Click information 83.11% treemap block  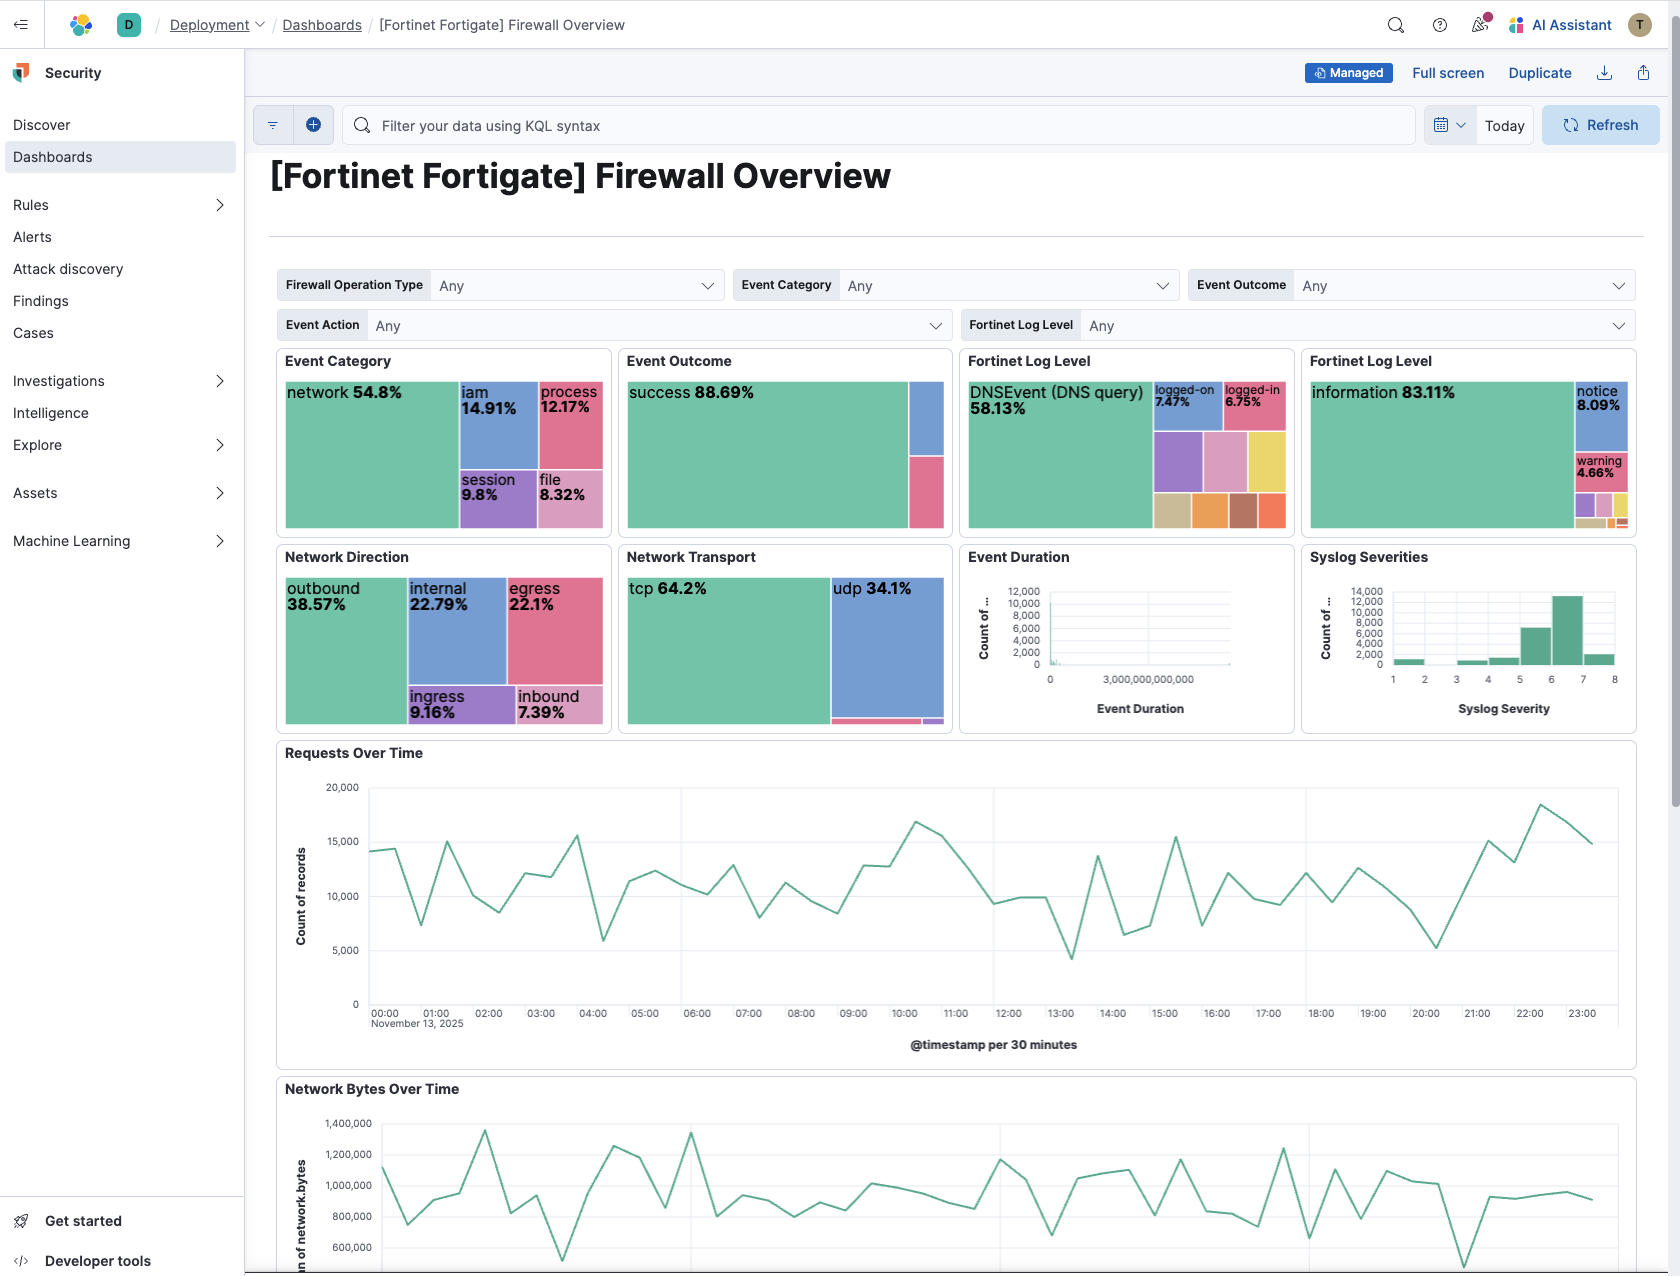click(1442, 455)
